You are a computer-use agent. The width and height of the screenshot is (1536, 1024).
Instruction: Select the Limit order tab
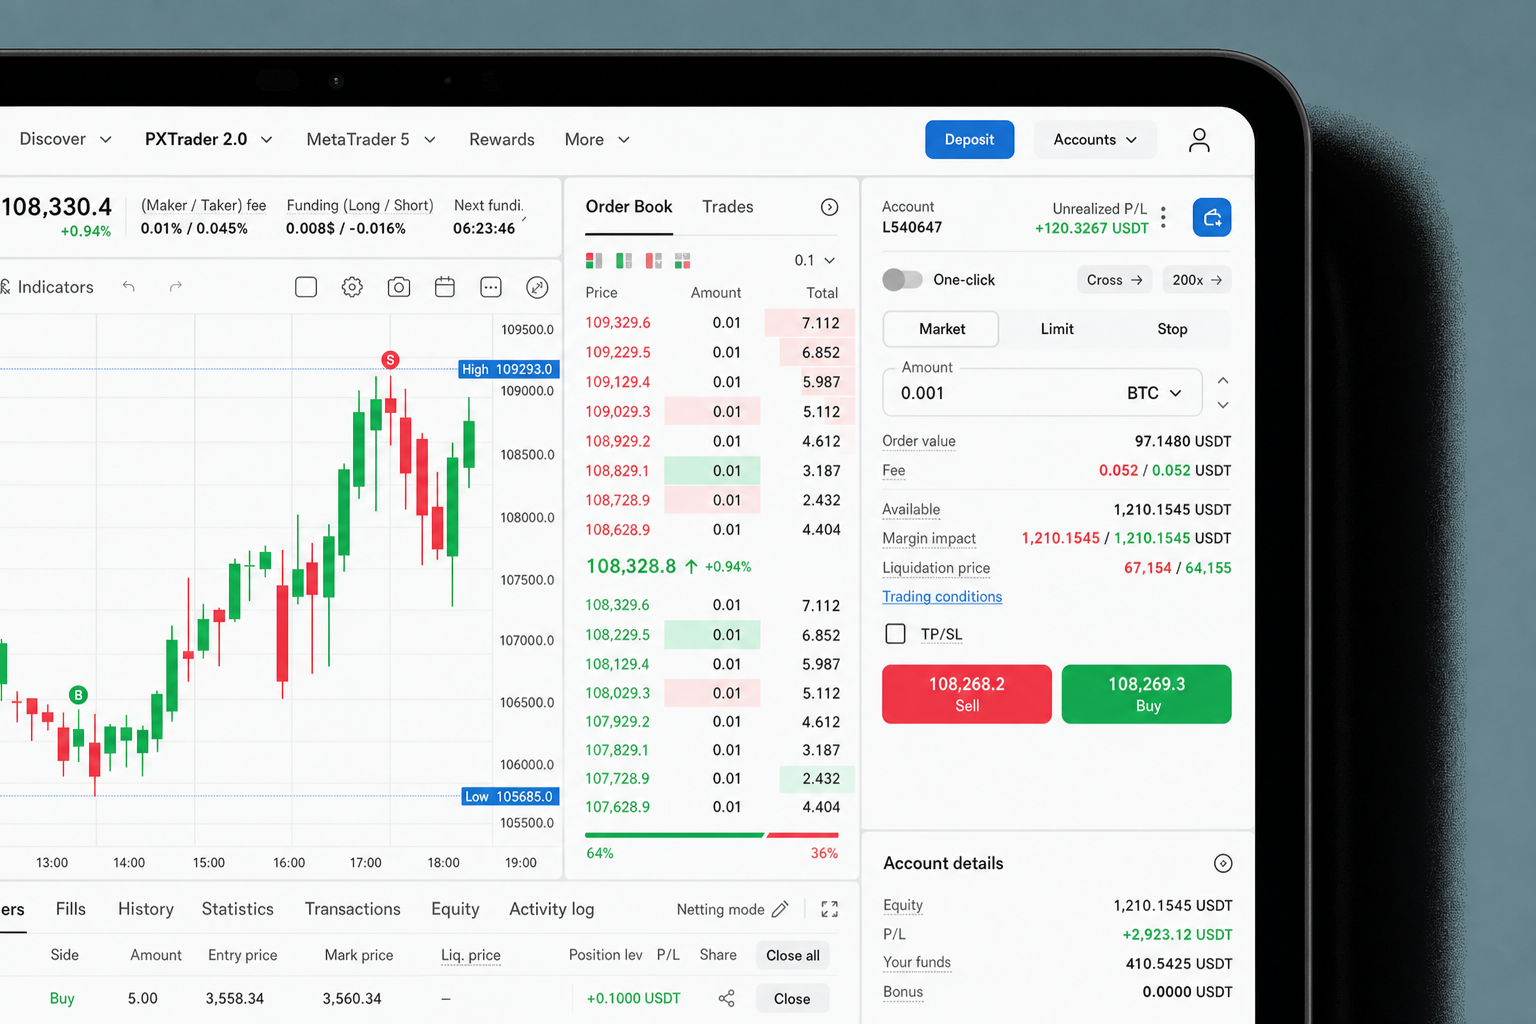(x=1057, y=329)
